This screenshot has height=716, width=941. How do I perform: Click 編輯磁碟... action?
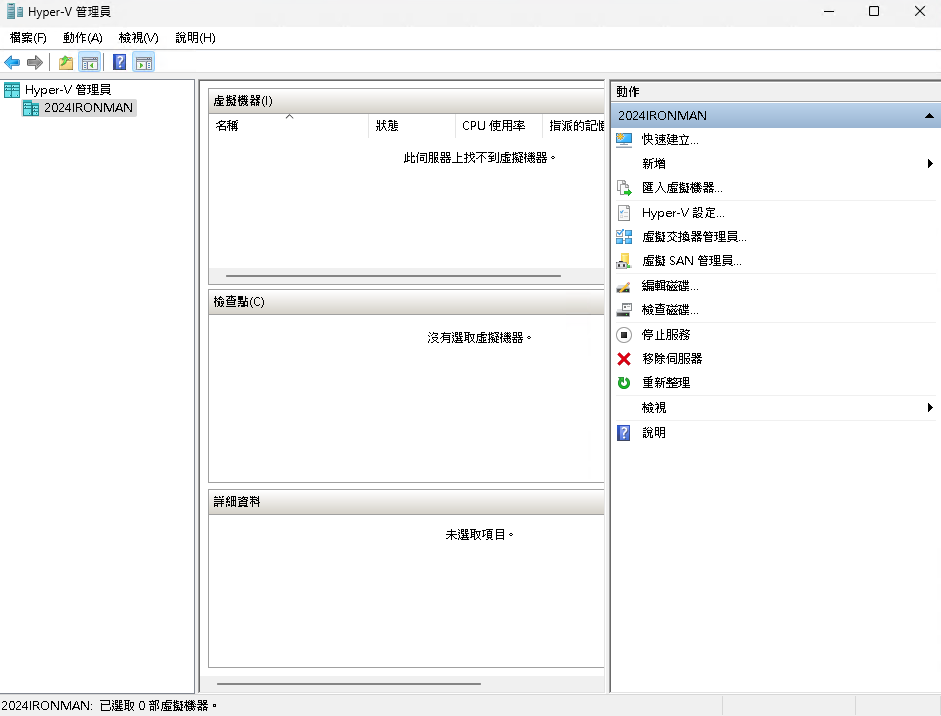[670, 286]
